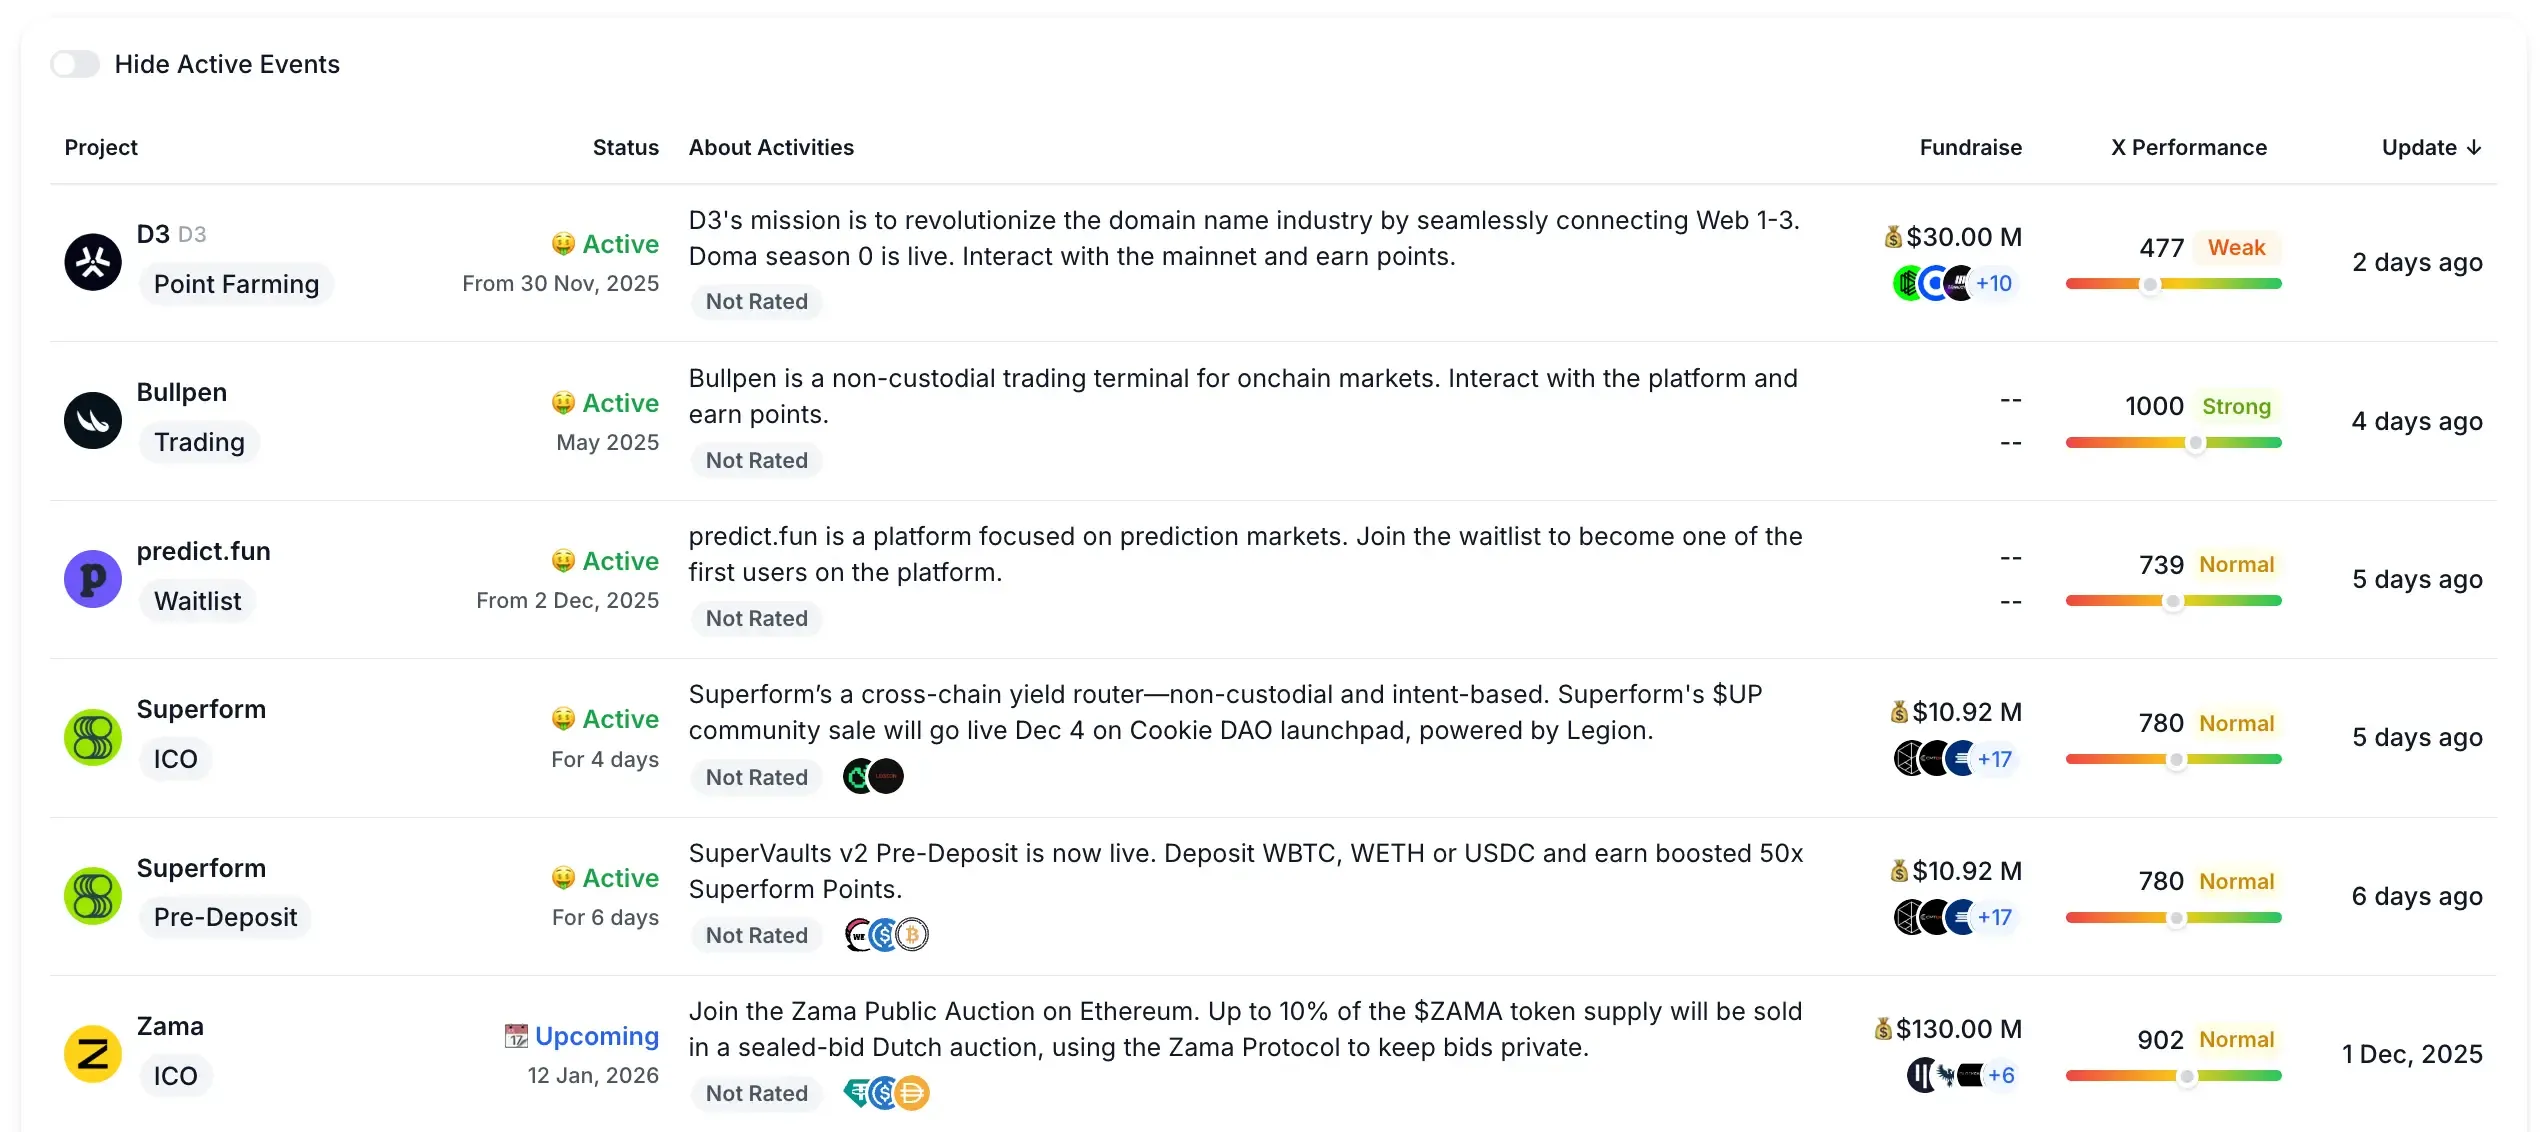Click the Zama project logo
This screenshot has width=2542, height=1132.
tap(91, 1053)
